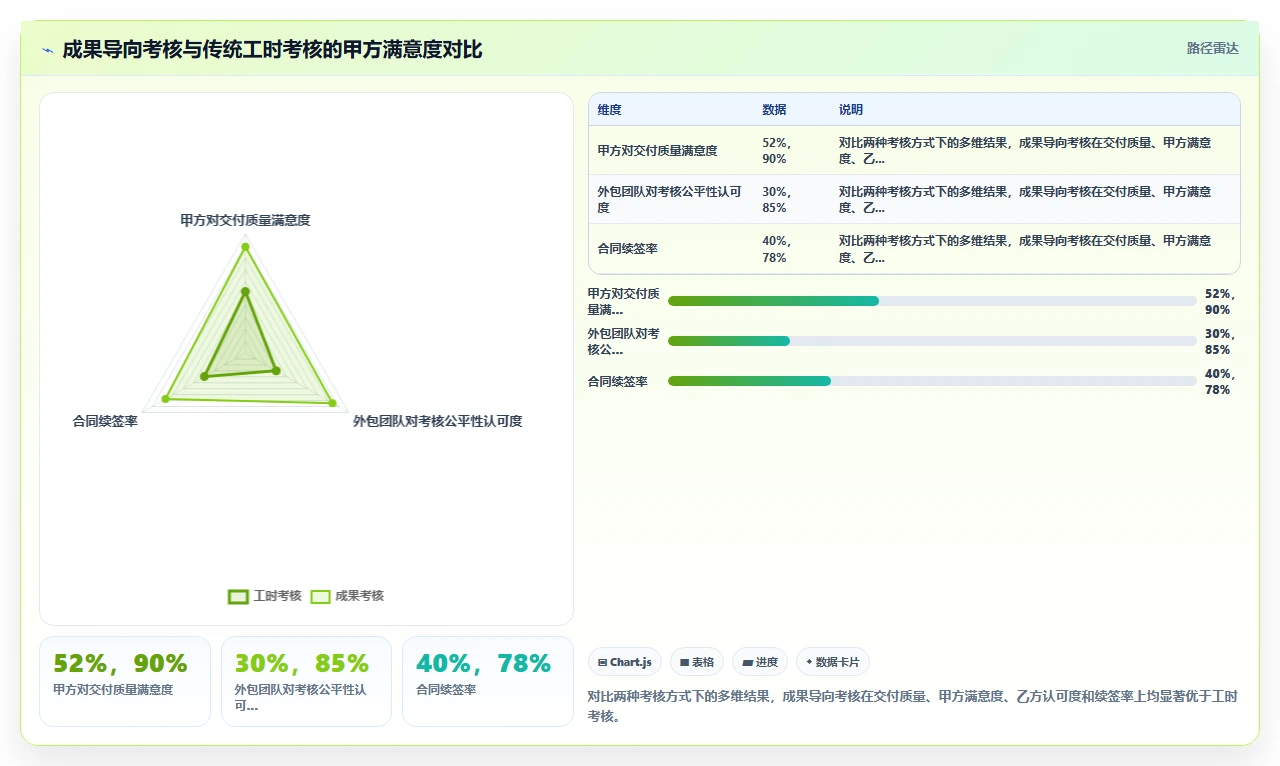Toggle the 工时考核 legend item
Image resolution: width=1280 pixels, height=766 pixels.
[x=265, y=596]
